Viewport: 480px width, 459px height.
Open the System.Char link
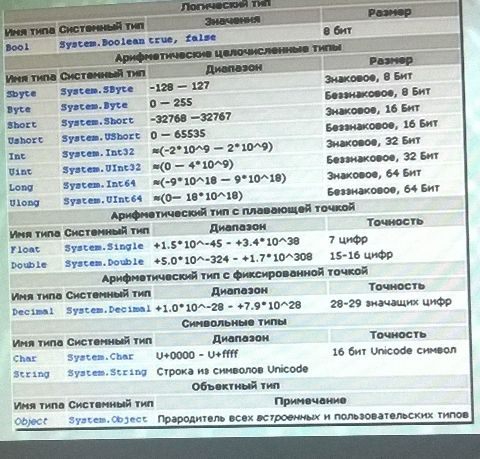[100, 357]
